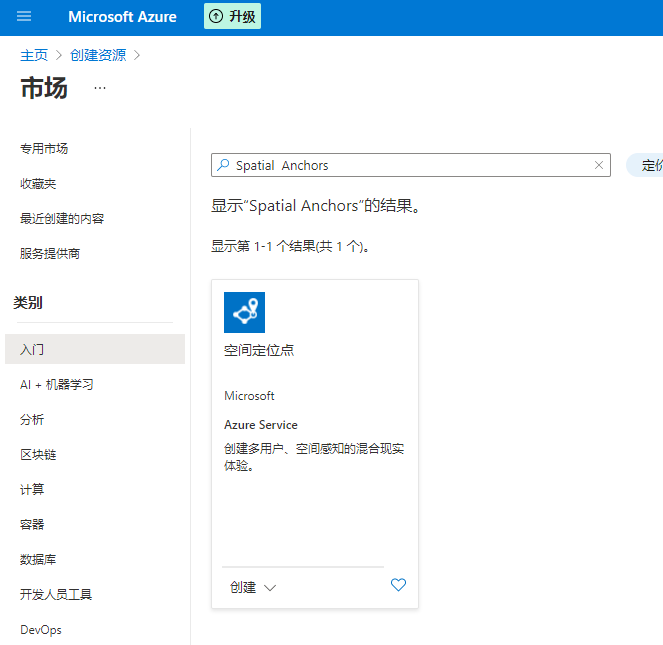The image size is (663, 645).
Task: Click the 定价 filter pill
Action: (x=645, y=165)
